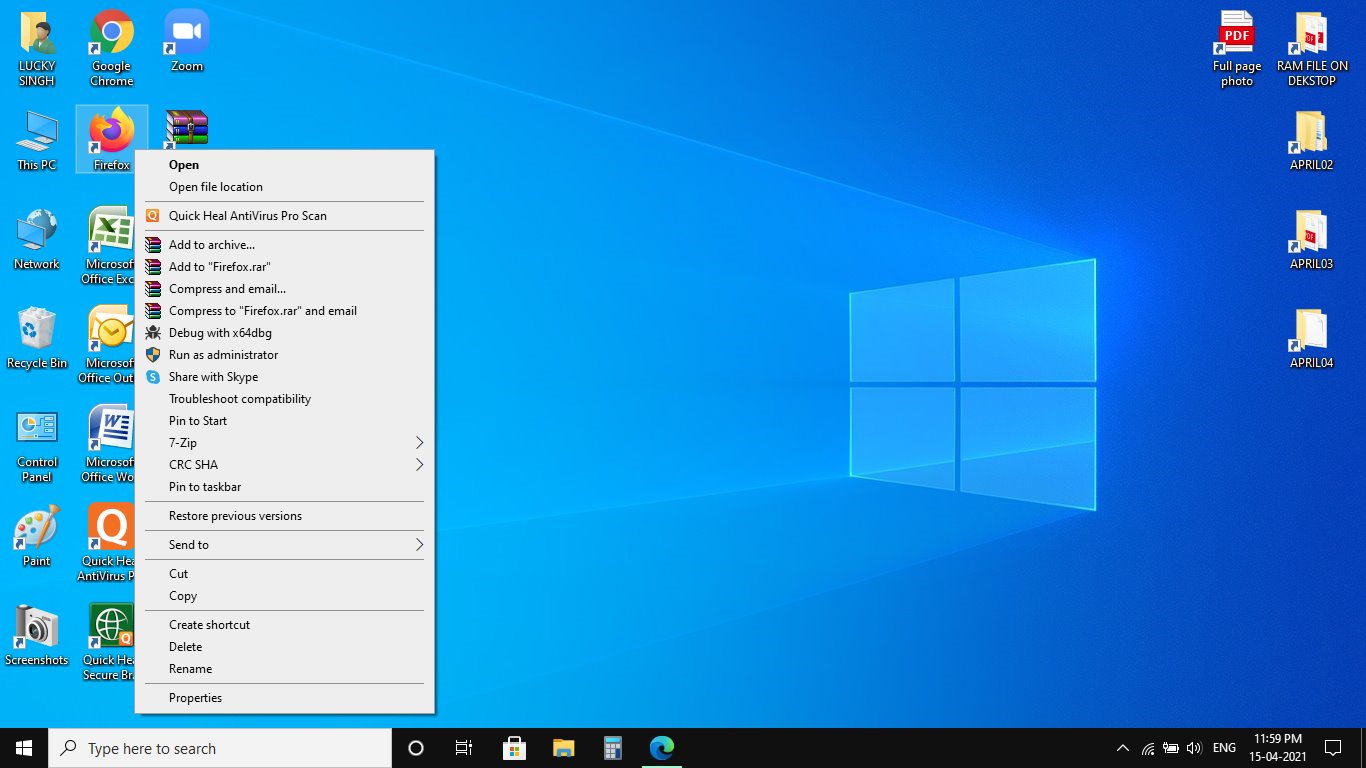Choose Pin to Start
1366x768 pixels.
284,421
